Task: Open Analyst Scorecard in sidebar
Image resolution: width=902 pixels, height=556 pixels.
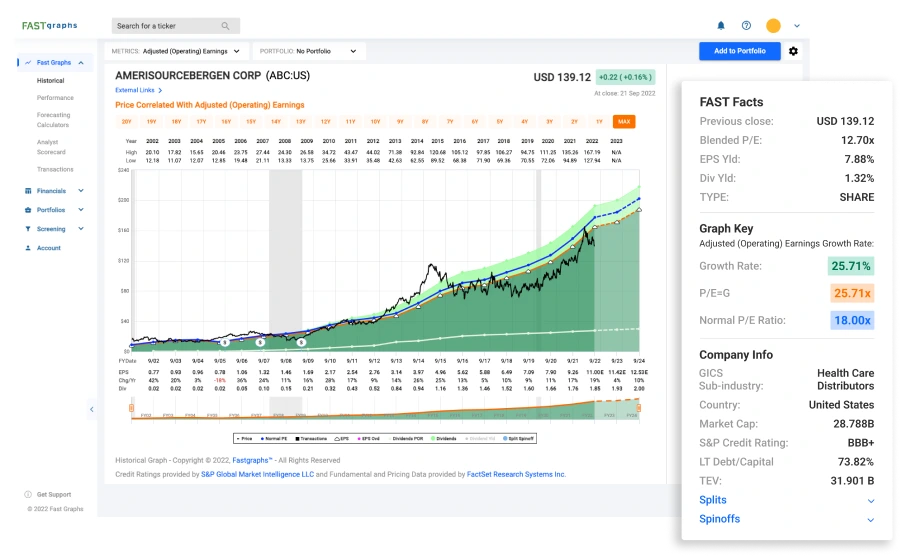Action: [x=51, y=147]
